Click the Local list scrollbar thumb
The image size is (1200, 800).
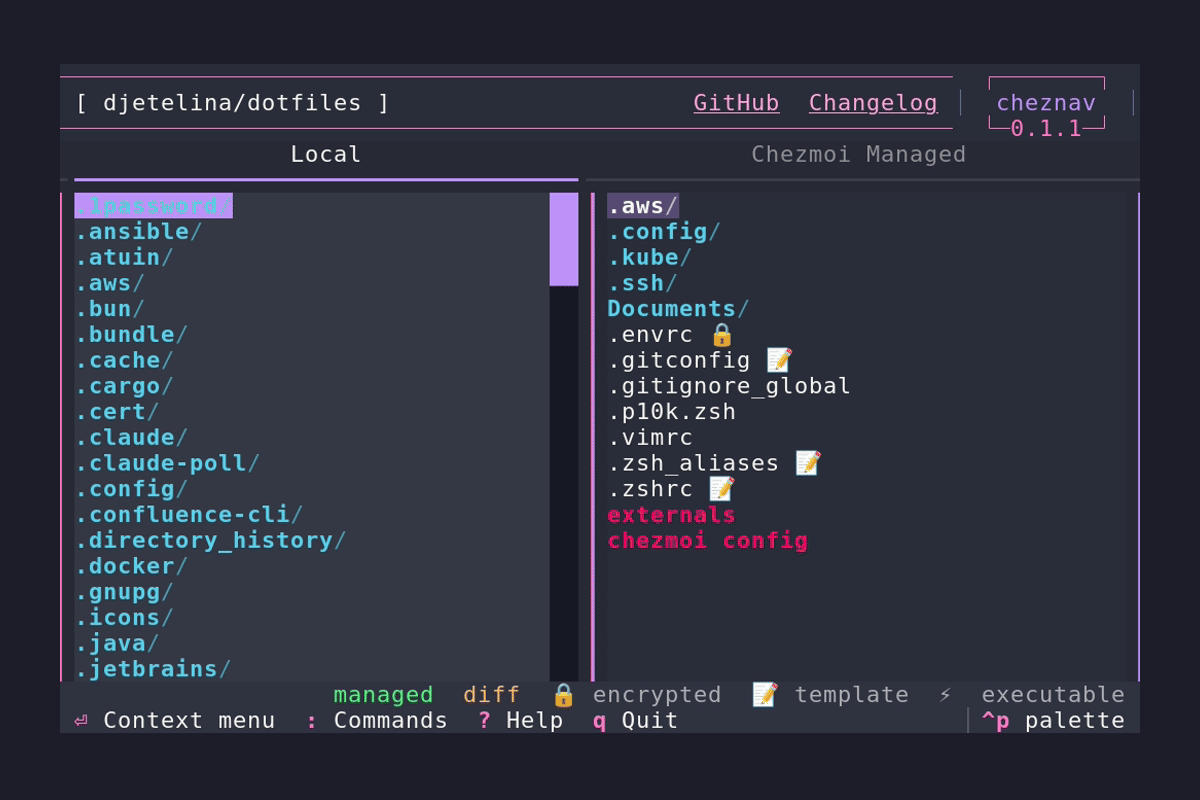click(564, 240)
